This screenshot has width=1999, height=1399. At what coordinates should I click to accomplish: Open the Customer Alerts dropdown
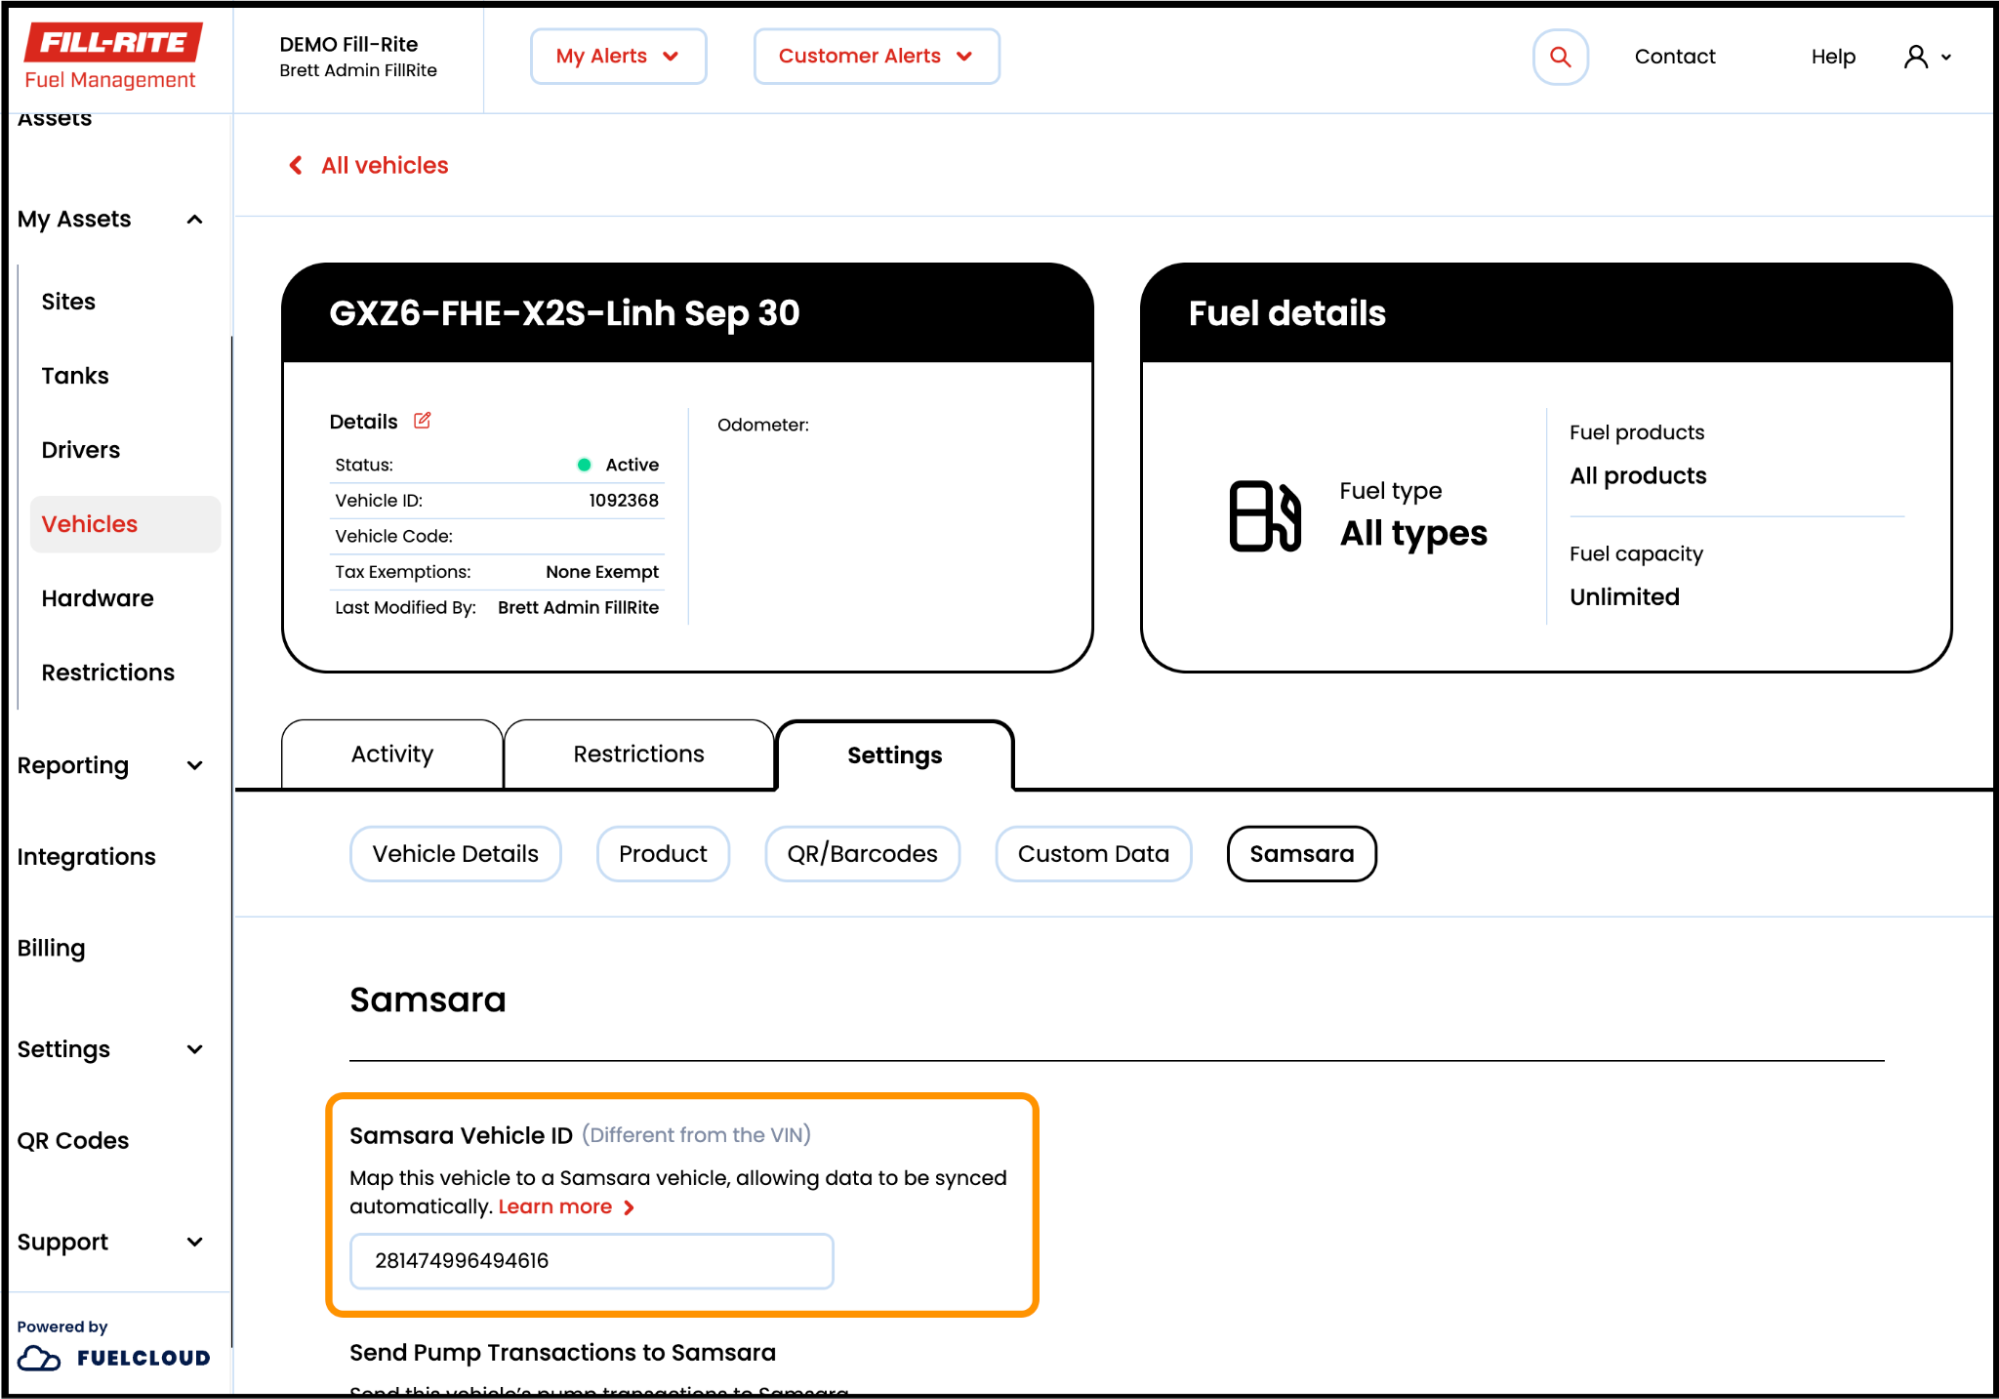pyautogui.click(x=875, y=57)
